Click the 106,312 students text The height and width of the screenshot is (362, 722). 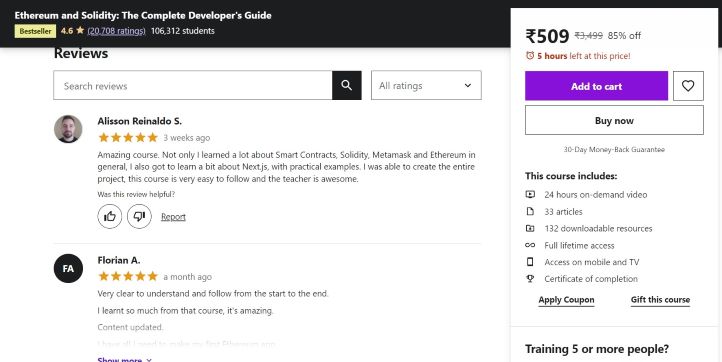tap(183, 31)
